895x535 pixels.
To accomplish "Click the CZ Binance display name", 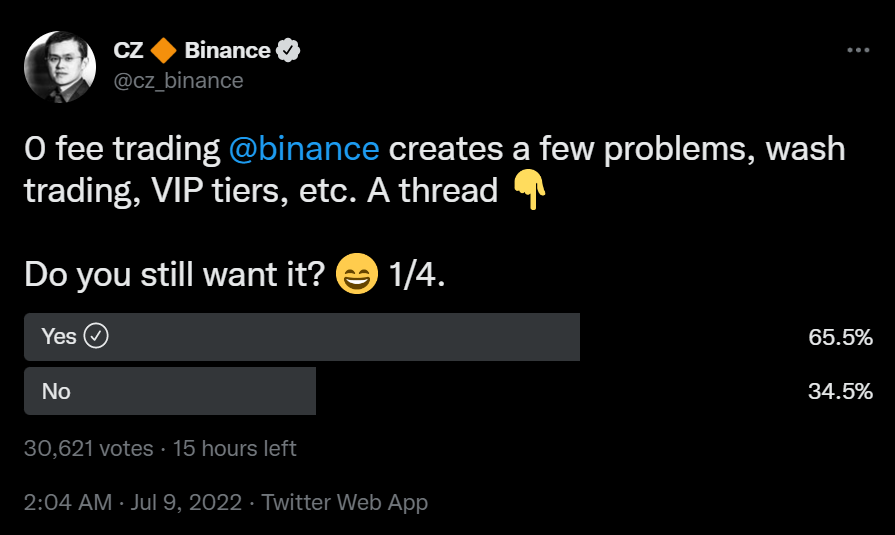I will pos(199,50).
